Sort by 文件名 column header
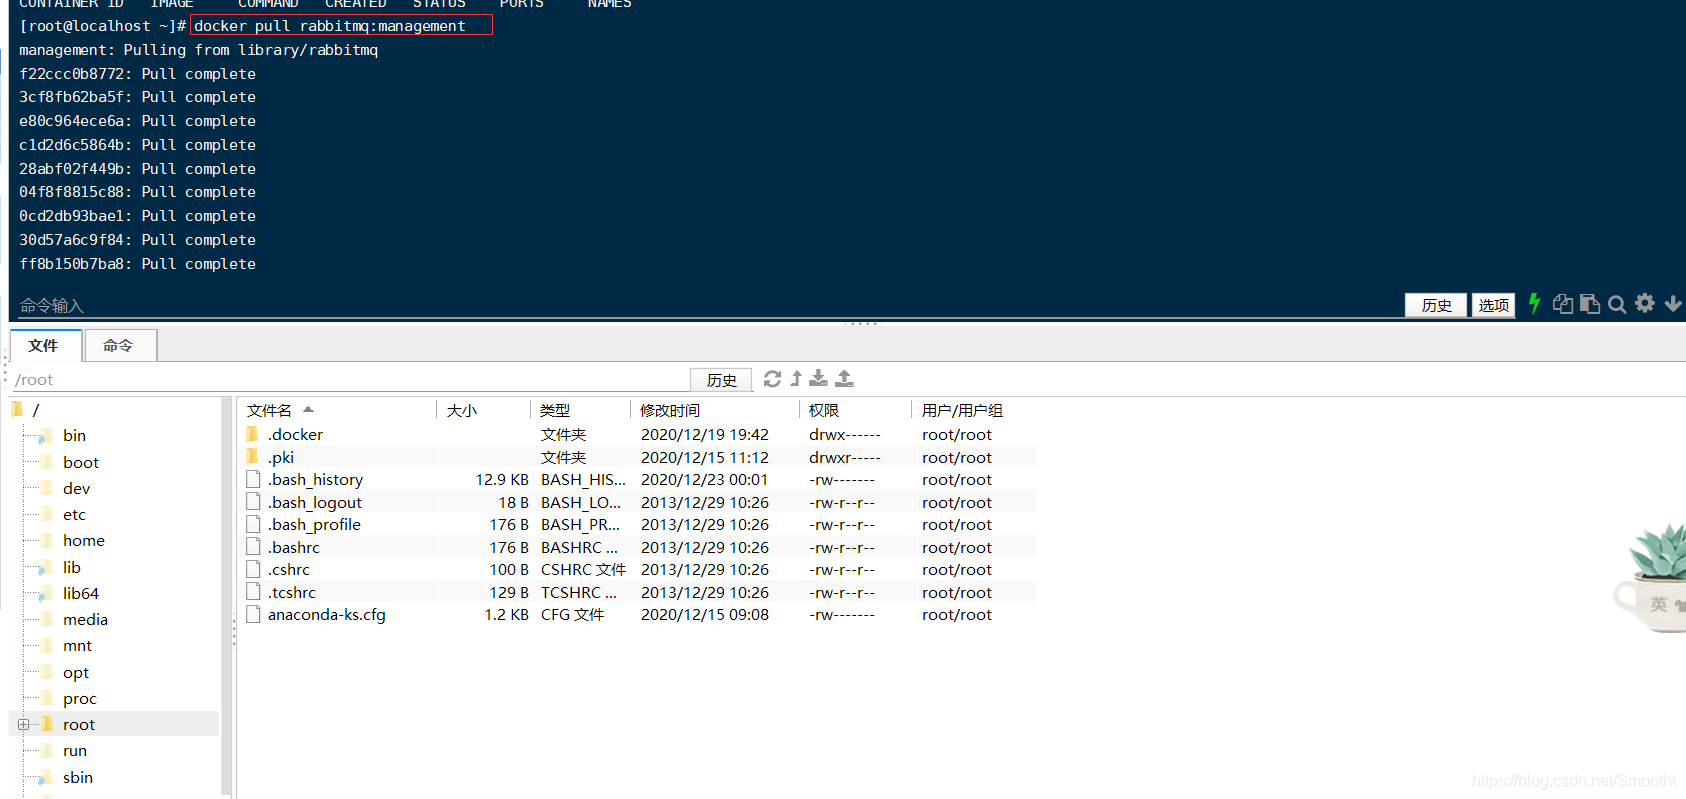 click(x=269, y=410)
